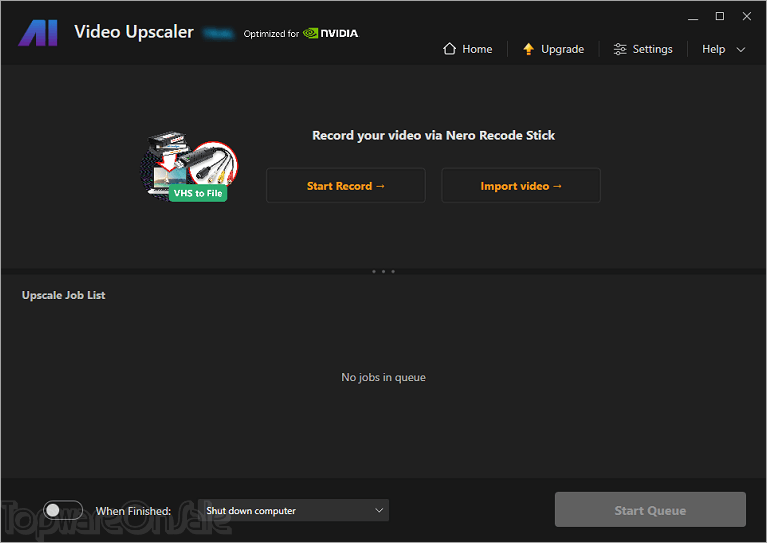The width and height of the screenshot is (767, 543).
Task: Click the Optimized for label
Action: click(x=271, y=34)
